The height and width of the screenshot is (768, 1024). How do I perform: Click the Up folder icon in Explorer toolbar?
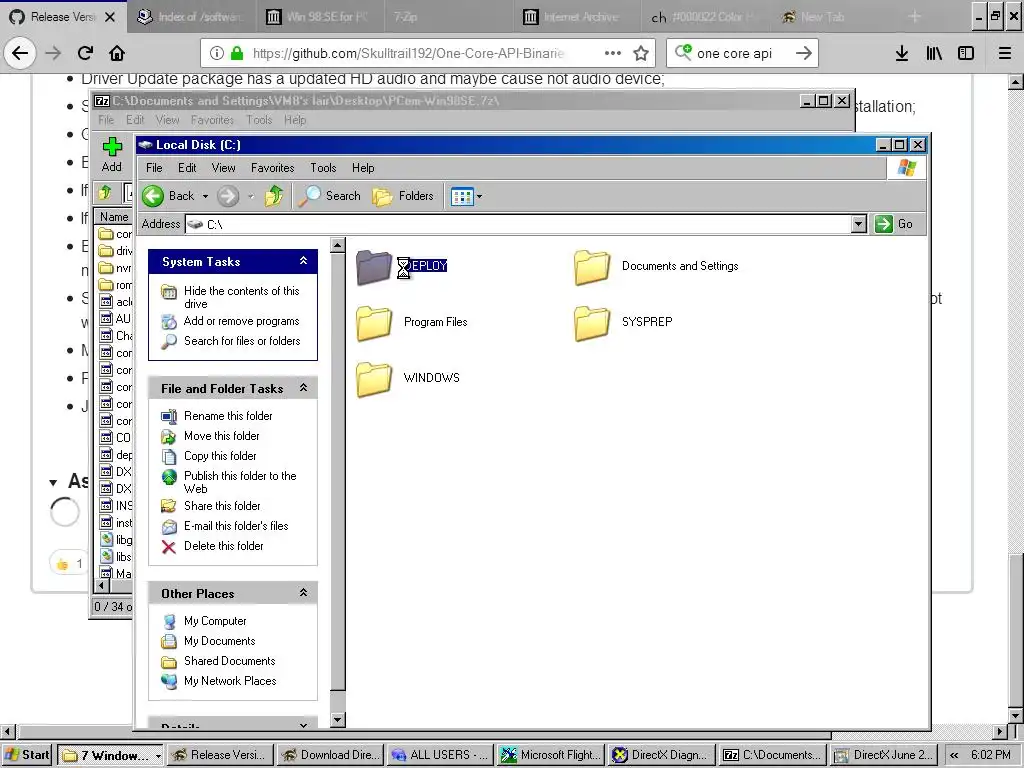pyautogui.click(x=274, y=196)
